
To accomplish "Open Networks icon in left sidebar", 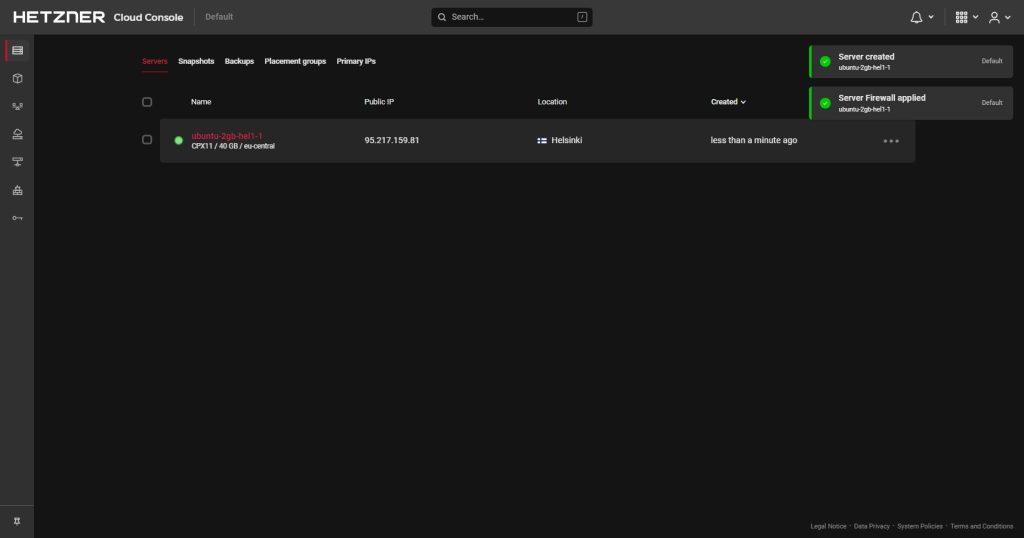I will pos(17,106).
